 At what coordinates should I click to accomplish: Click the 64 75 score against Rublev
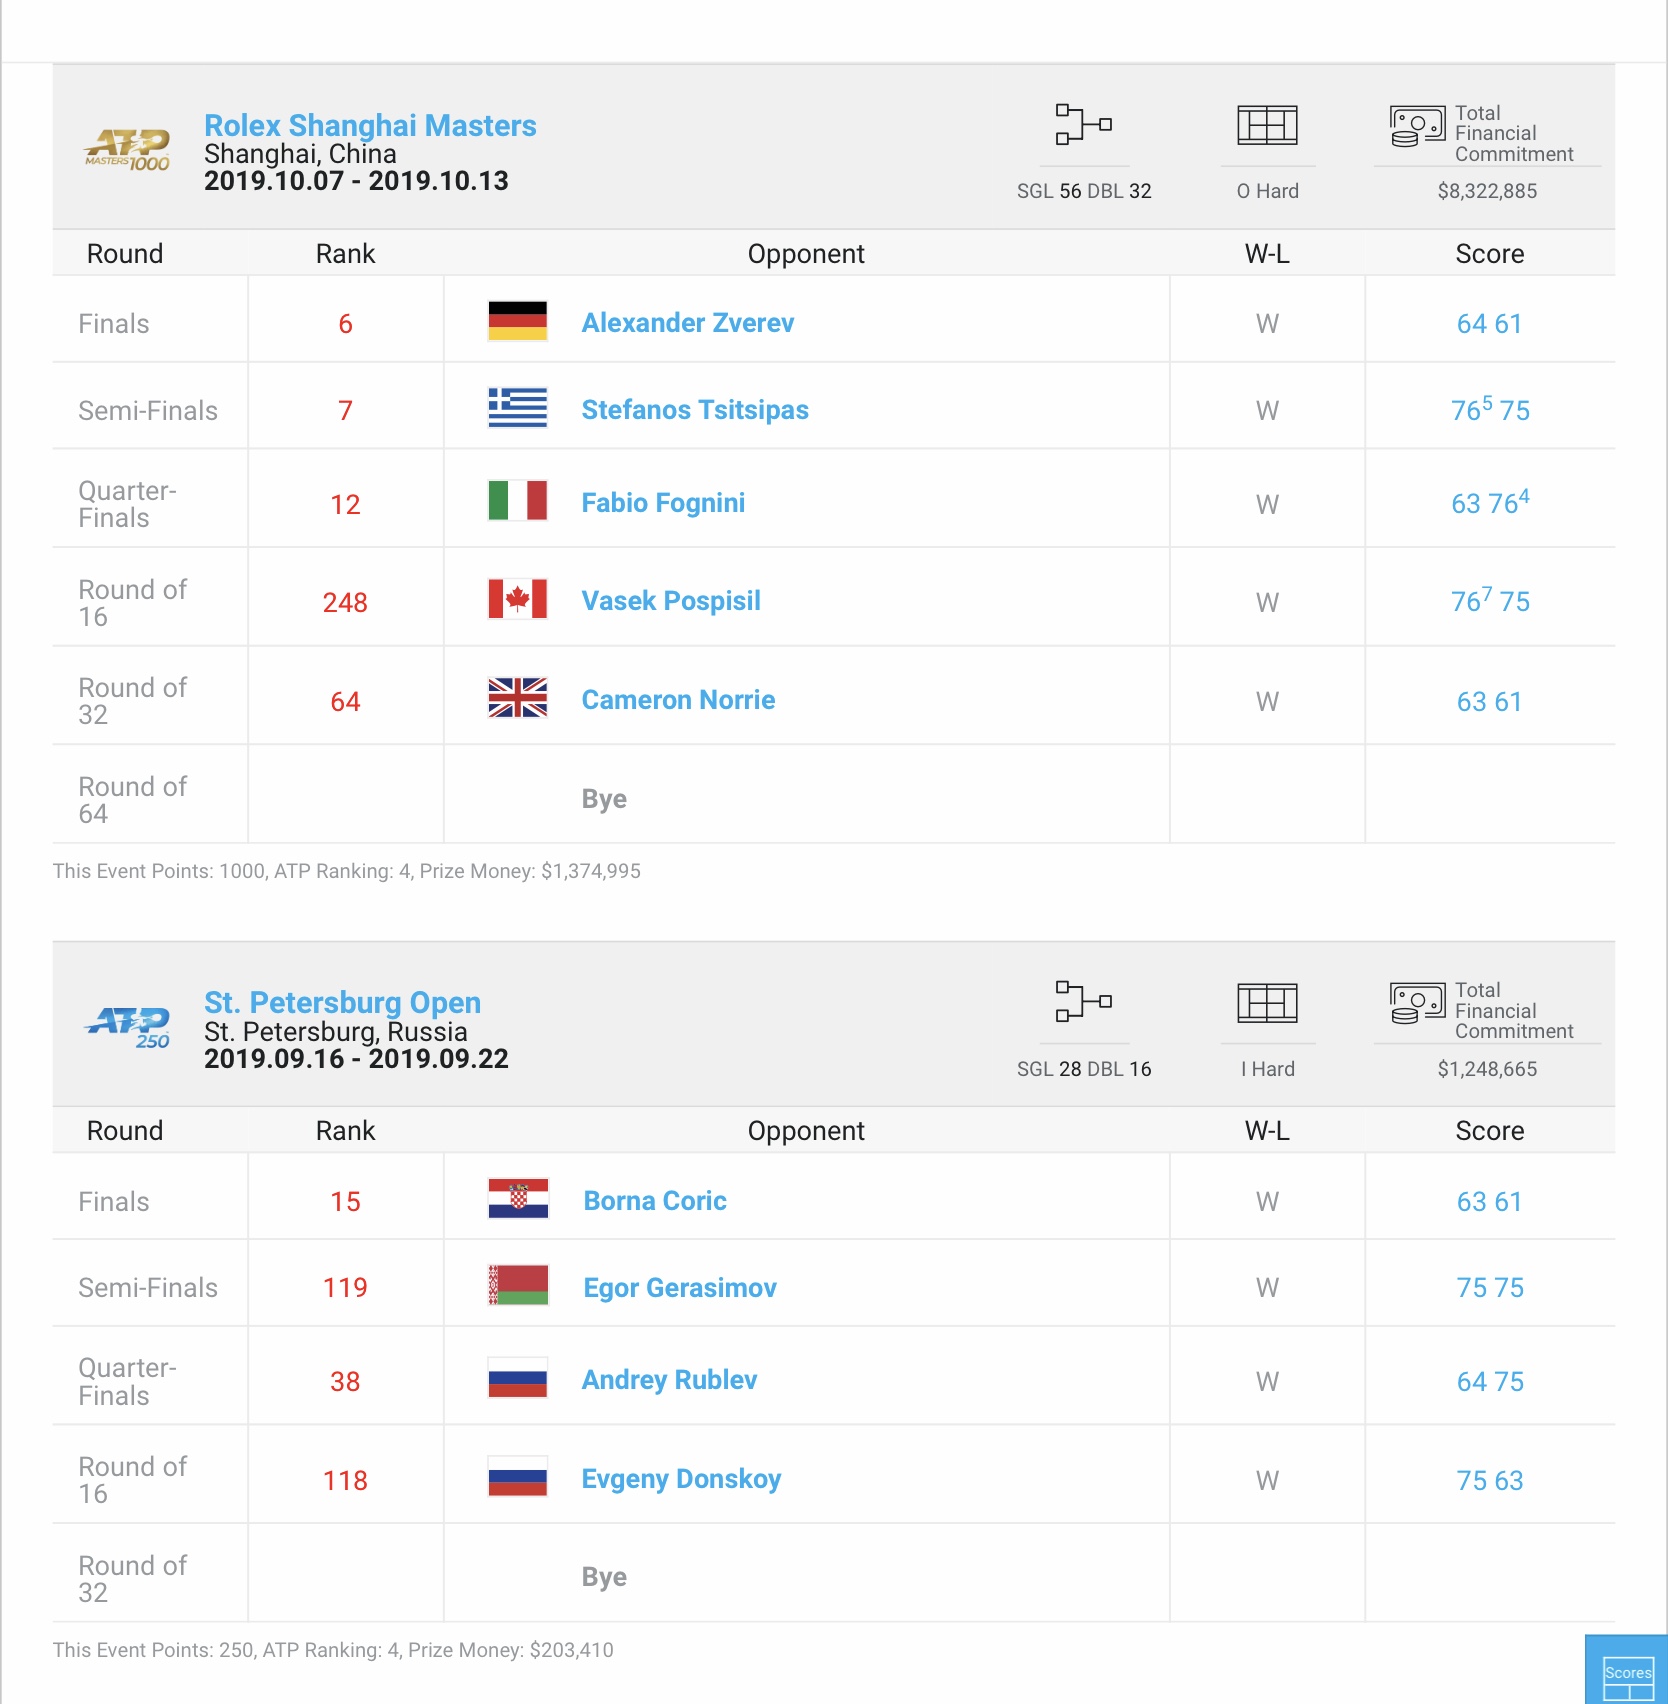[x=1490, y=1381]
